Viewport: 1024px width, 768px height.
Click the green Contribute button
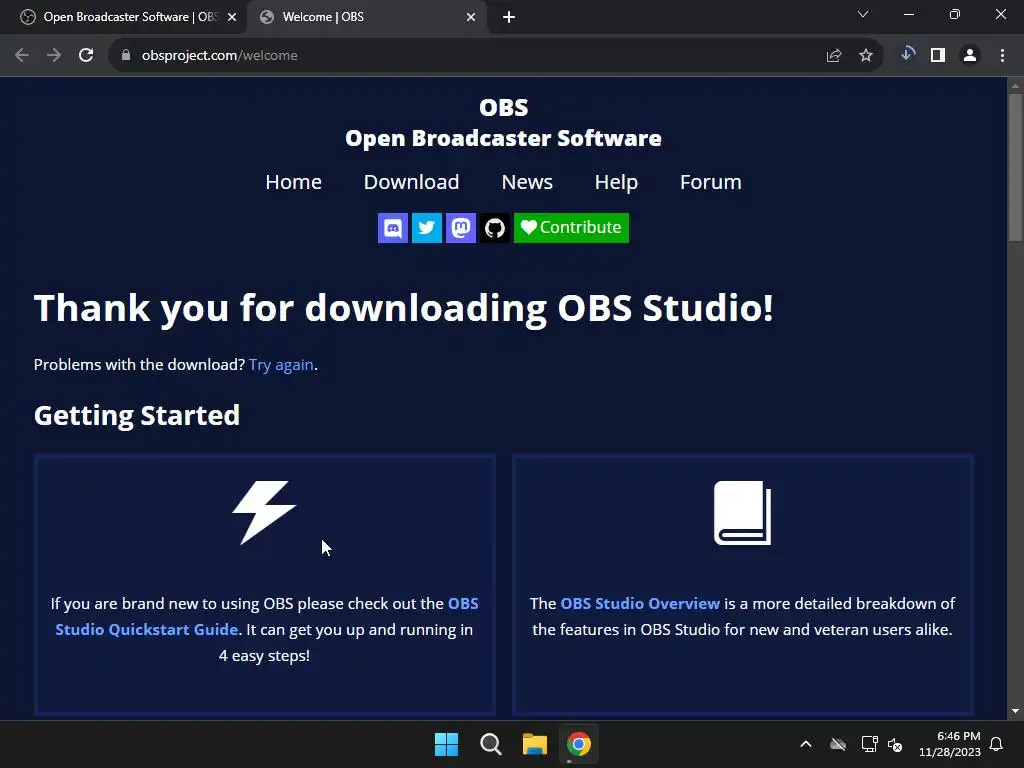[571, 228]
